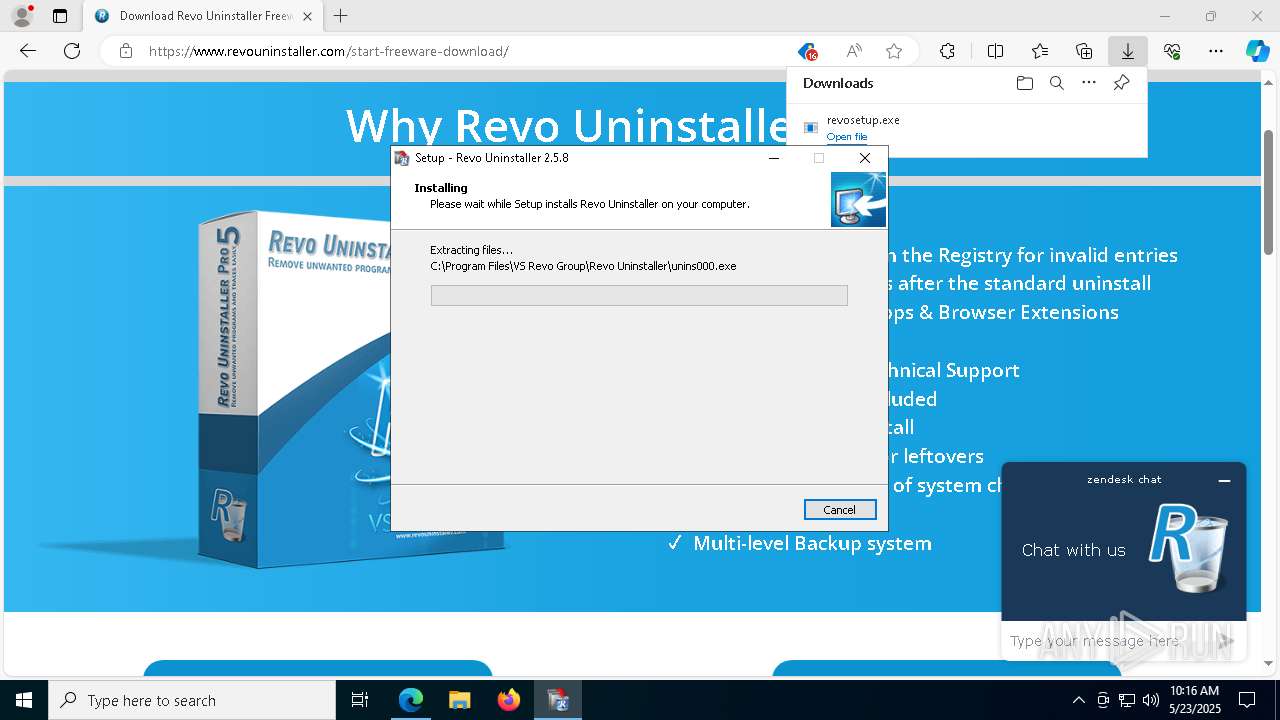Show hidden system tray icons

click(1078, 700)
